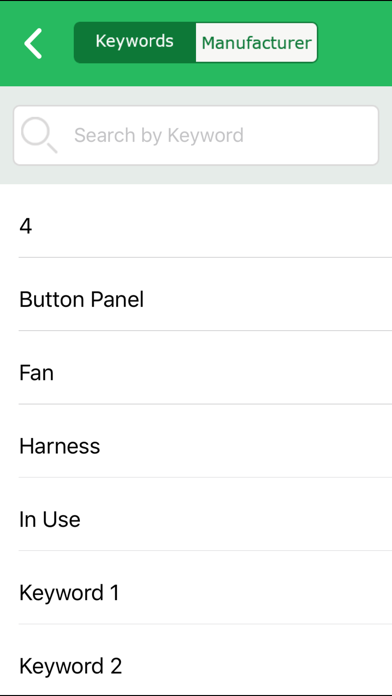The width and height of the screenshot is (392, 696).
Task: Tap the white back arrow
Action: point(33,43)
